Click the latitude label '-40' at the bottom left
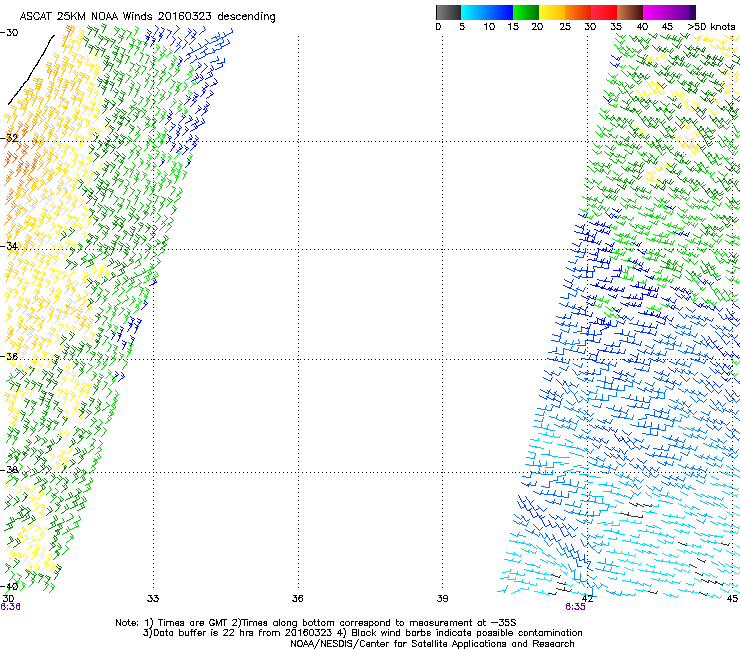Viewport: 740px width, 650px height. [x=9, y=586]
